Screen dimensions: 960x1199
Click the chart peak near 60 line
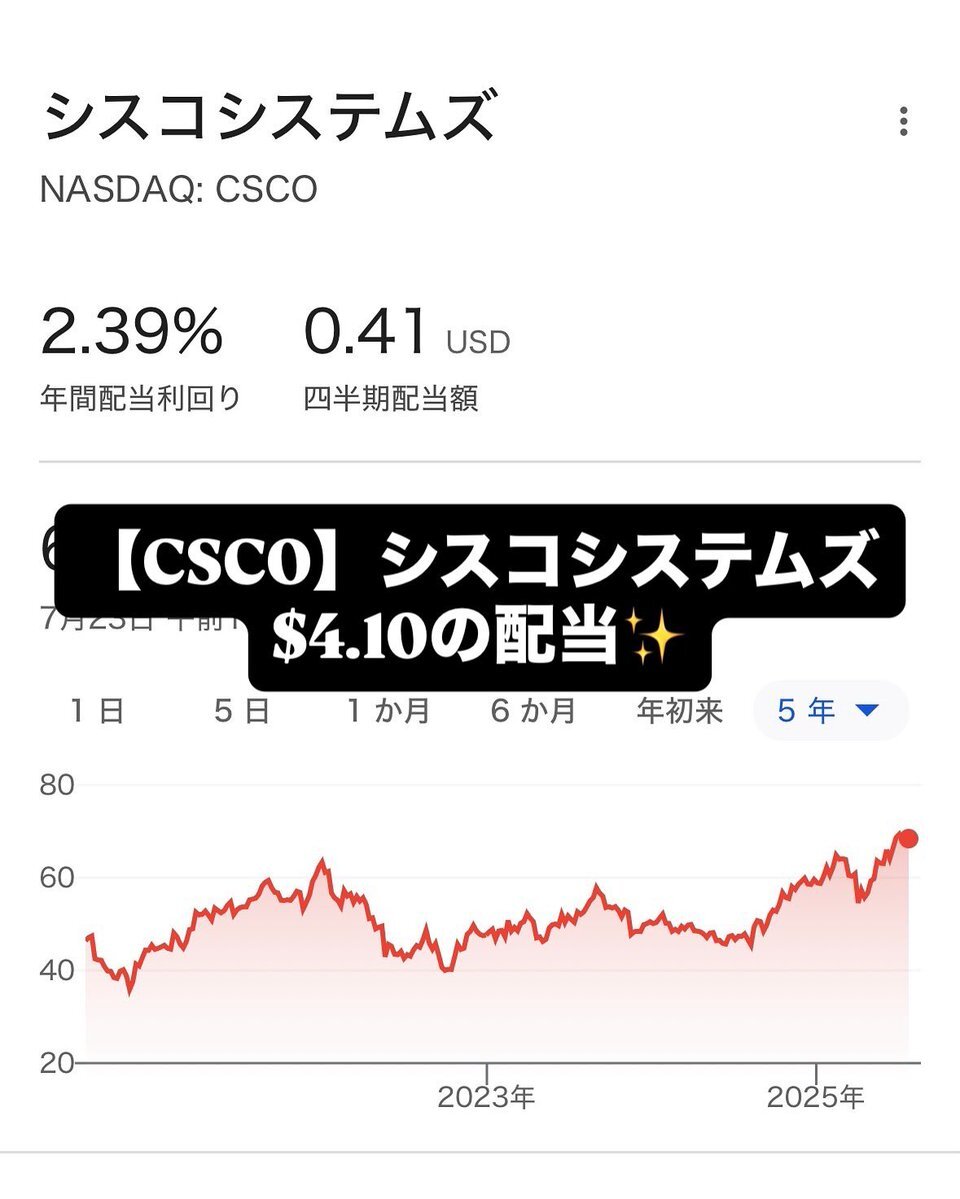[322, 863]
